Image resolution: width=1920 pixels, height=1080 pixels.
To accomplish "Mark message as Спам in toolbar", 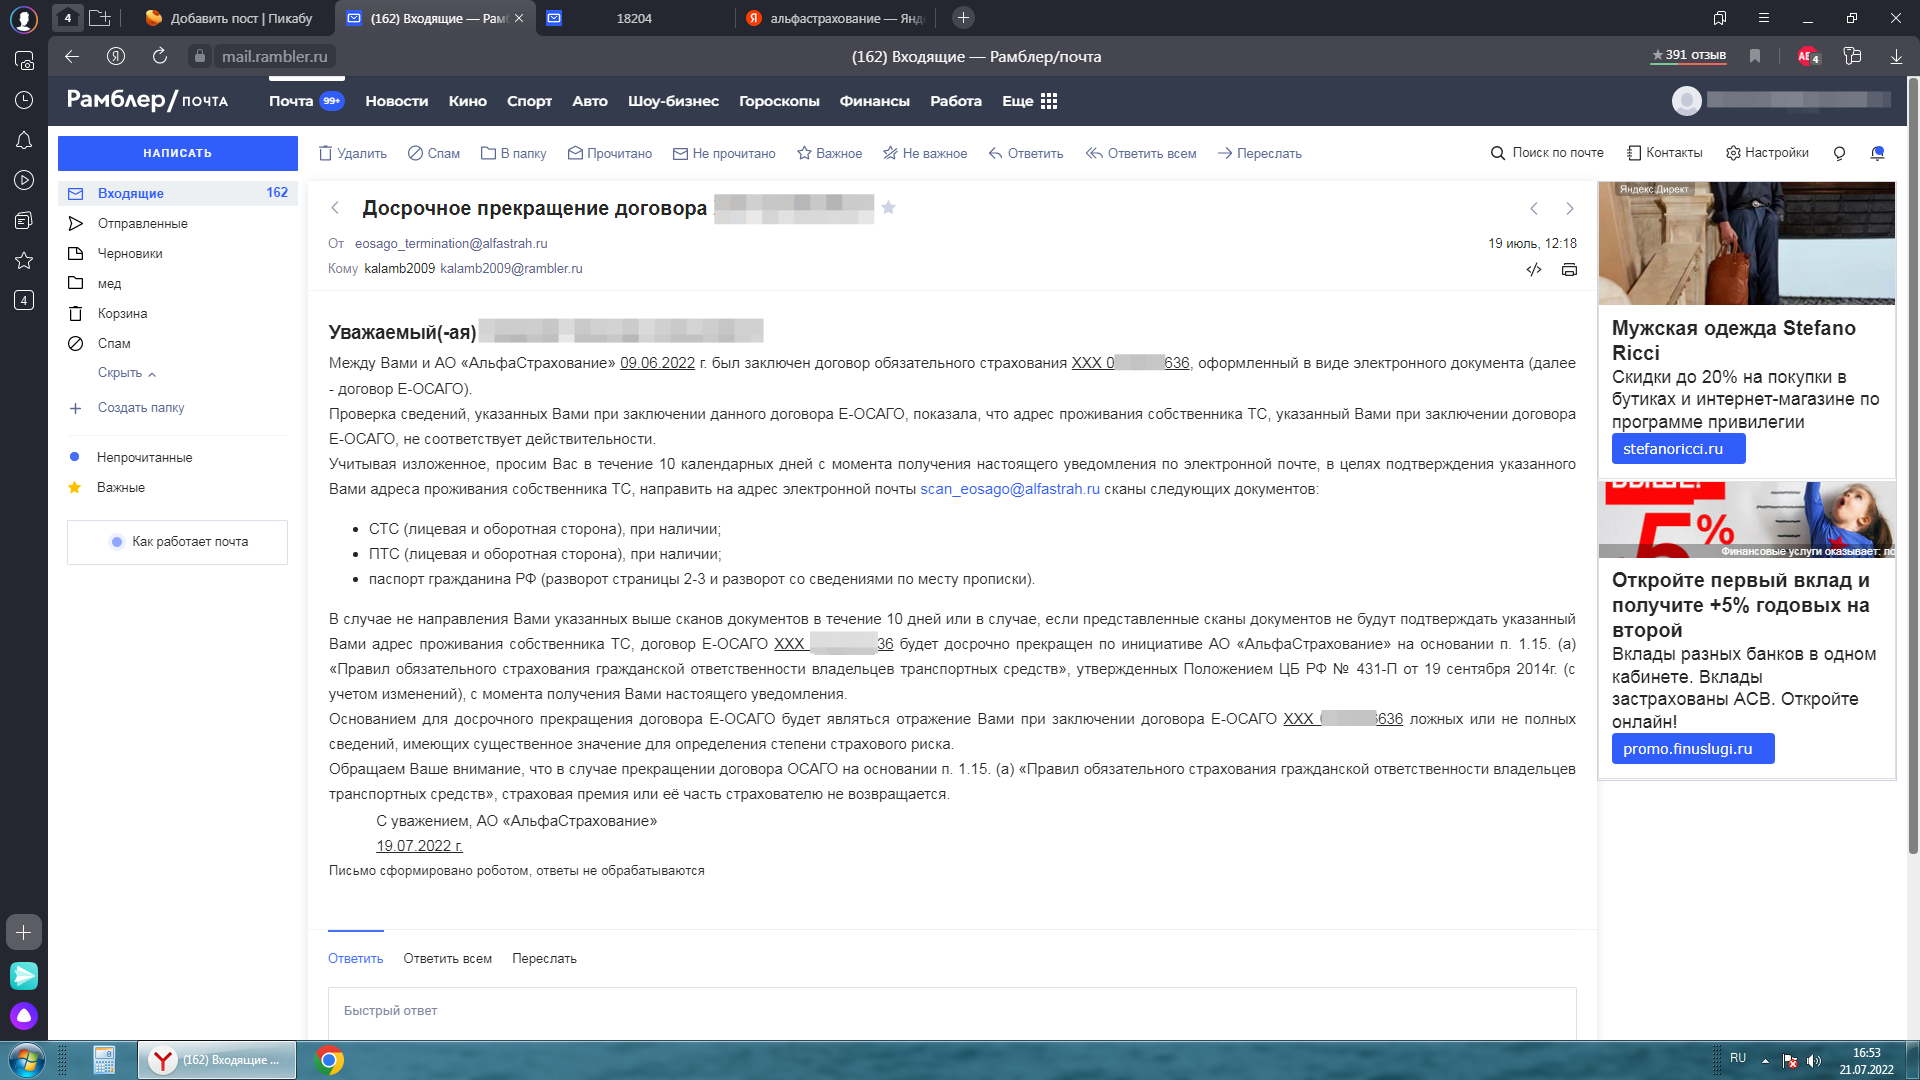I will (434, 153).
